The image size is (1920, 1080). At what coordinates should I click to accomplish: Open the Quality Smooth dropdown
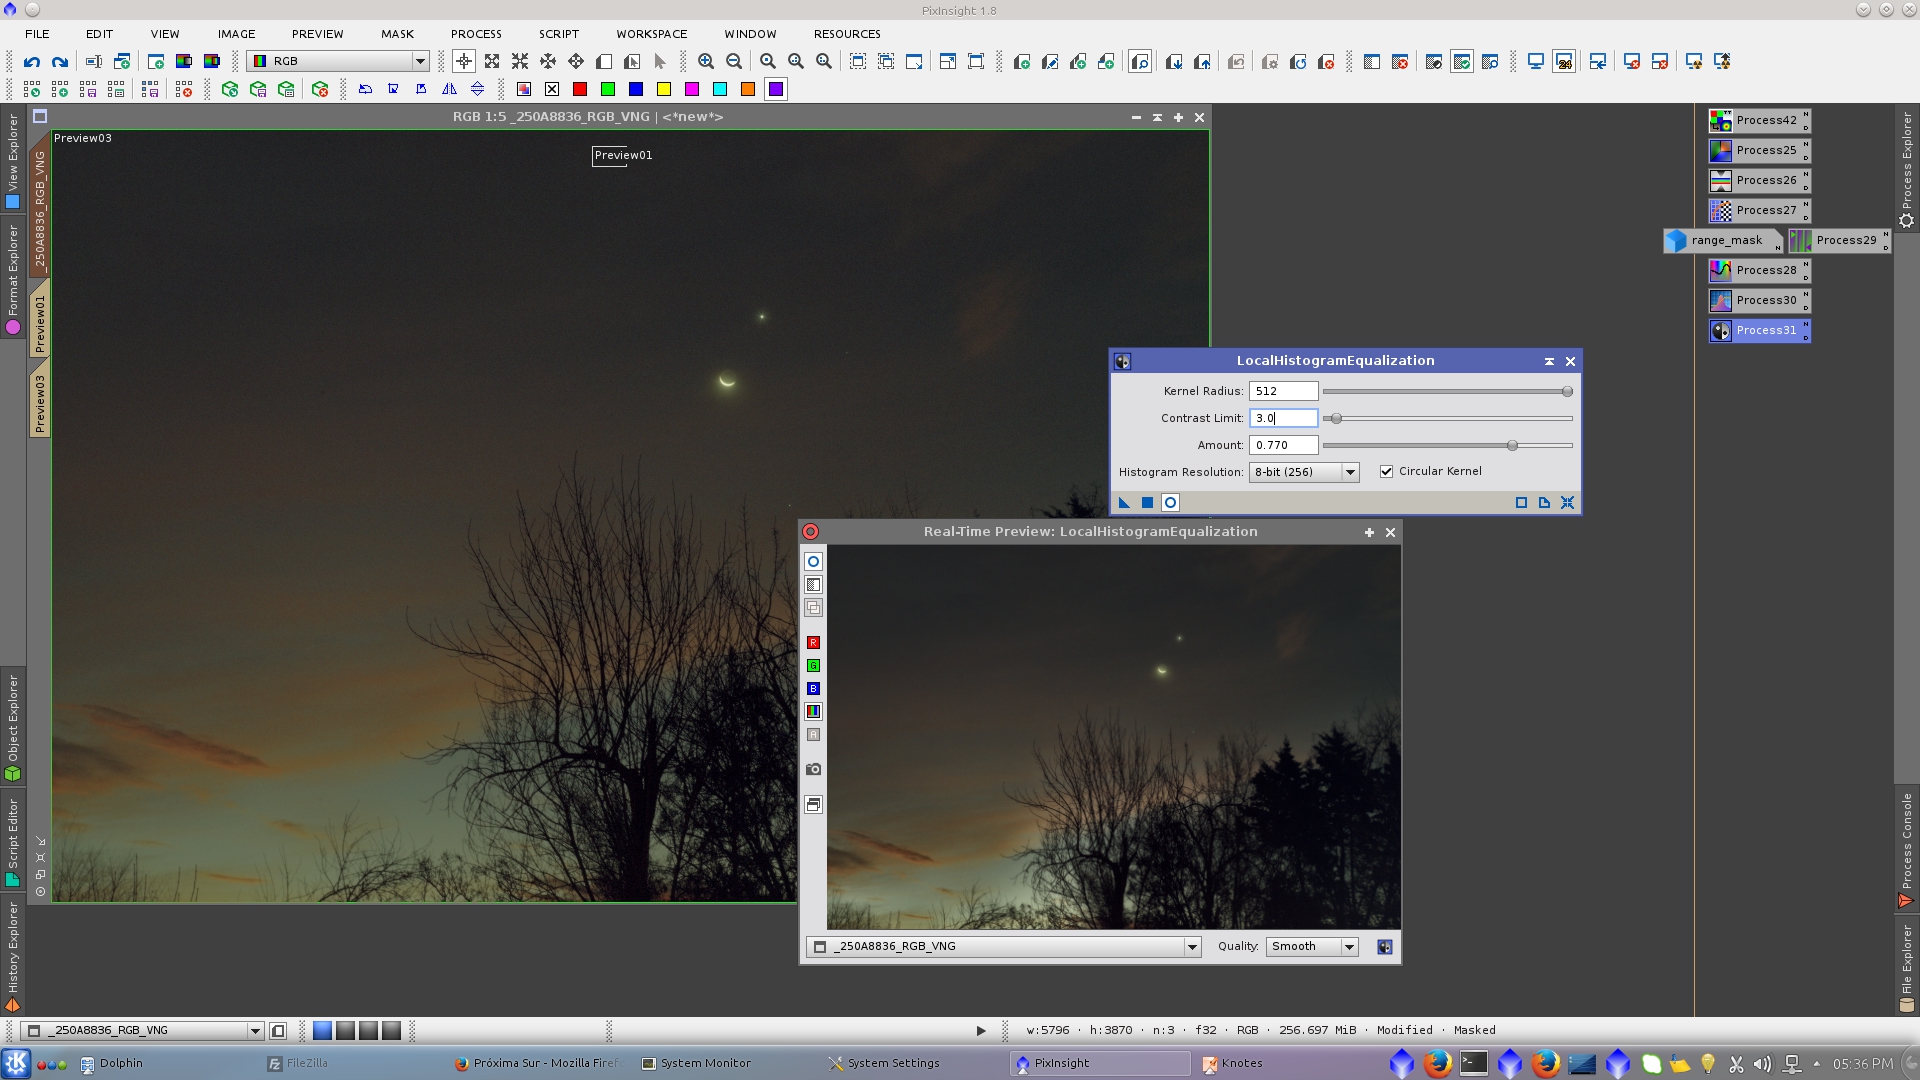[1312, 947]
